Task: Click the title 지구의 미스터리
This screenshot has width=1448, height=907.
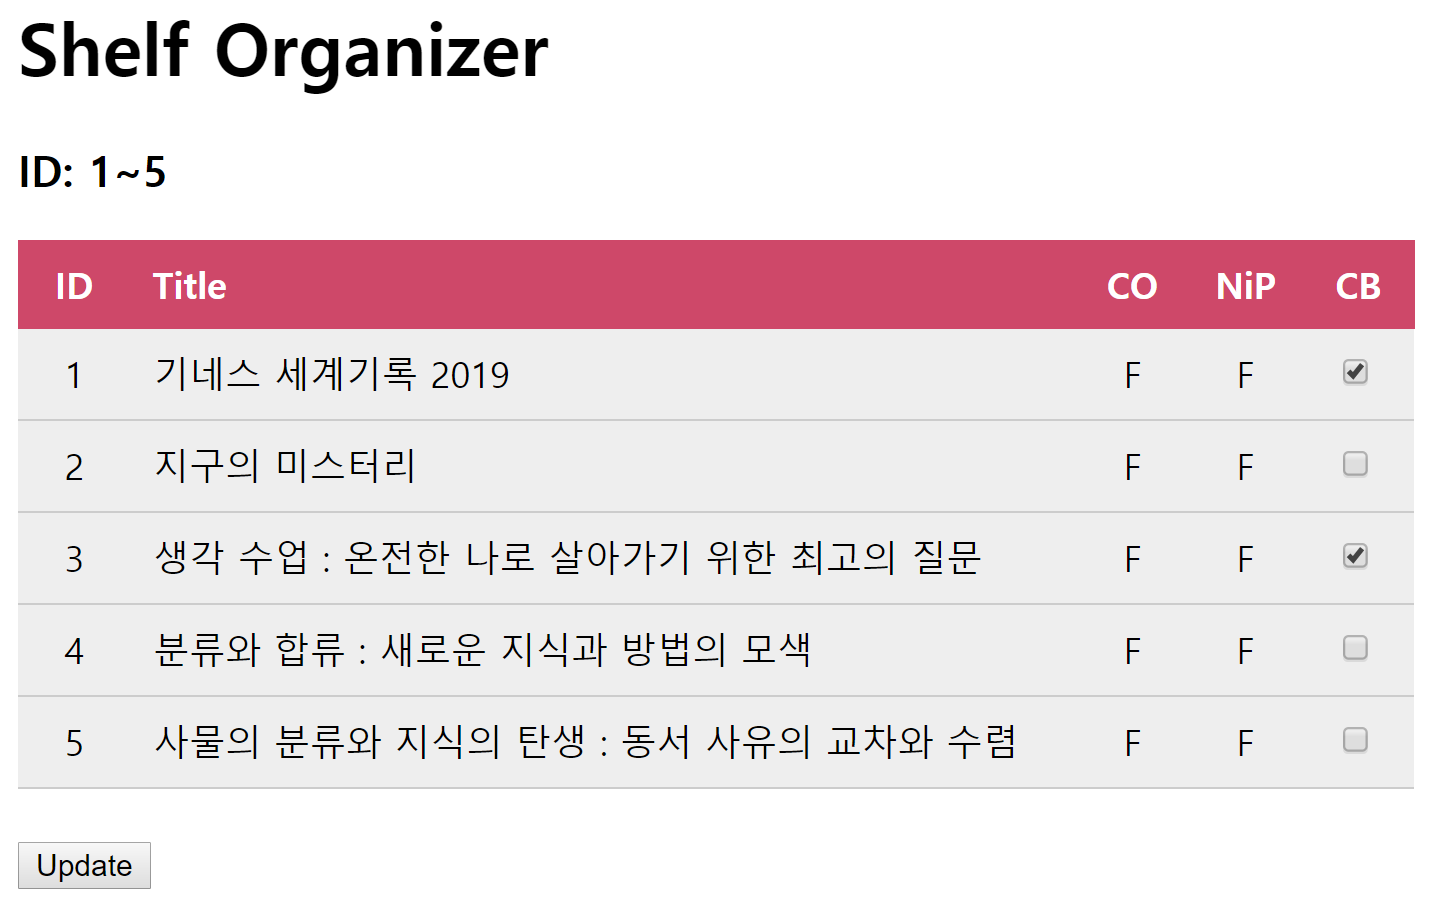Action: point(285,465)
